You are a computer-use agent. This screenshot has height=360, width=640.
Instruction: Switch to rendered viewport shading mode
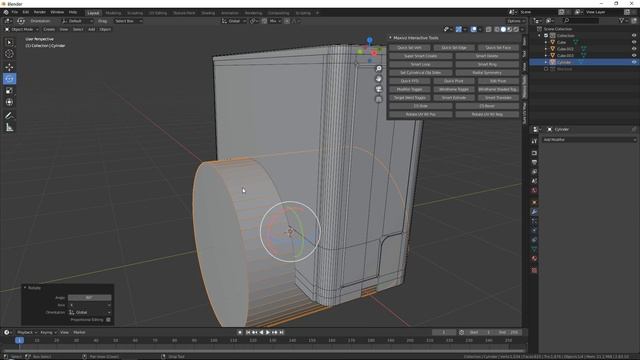click(x=516, y=29)
